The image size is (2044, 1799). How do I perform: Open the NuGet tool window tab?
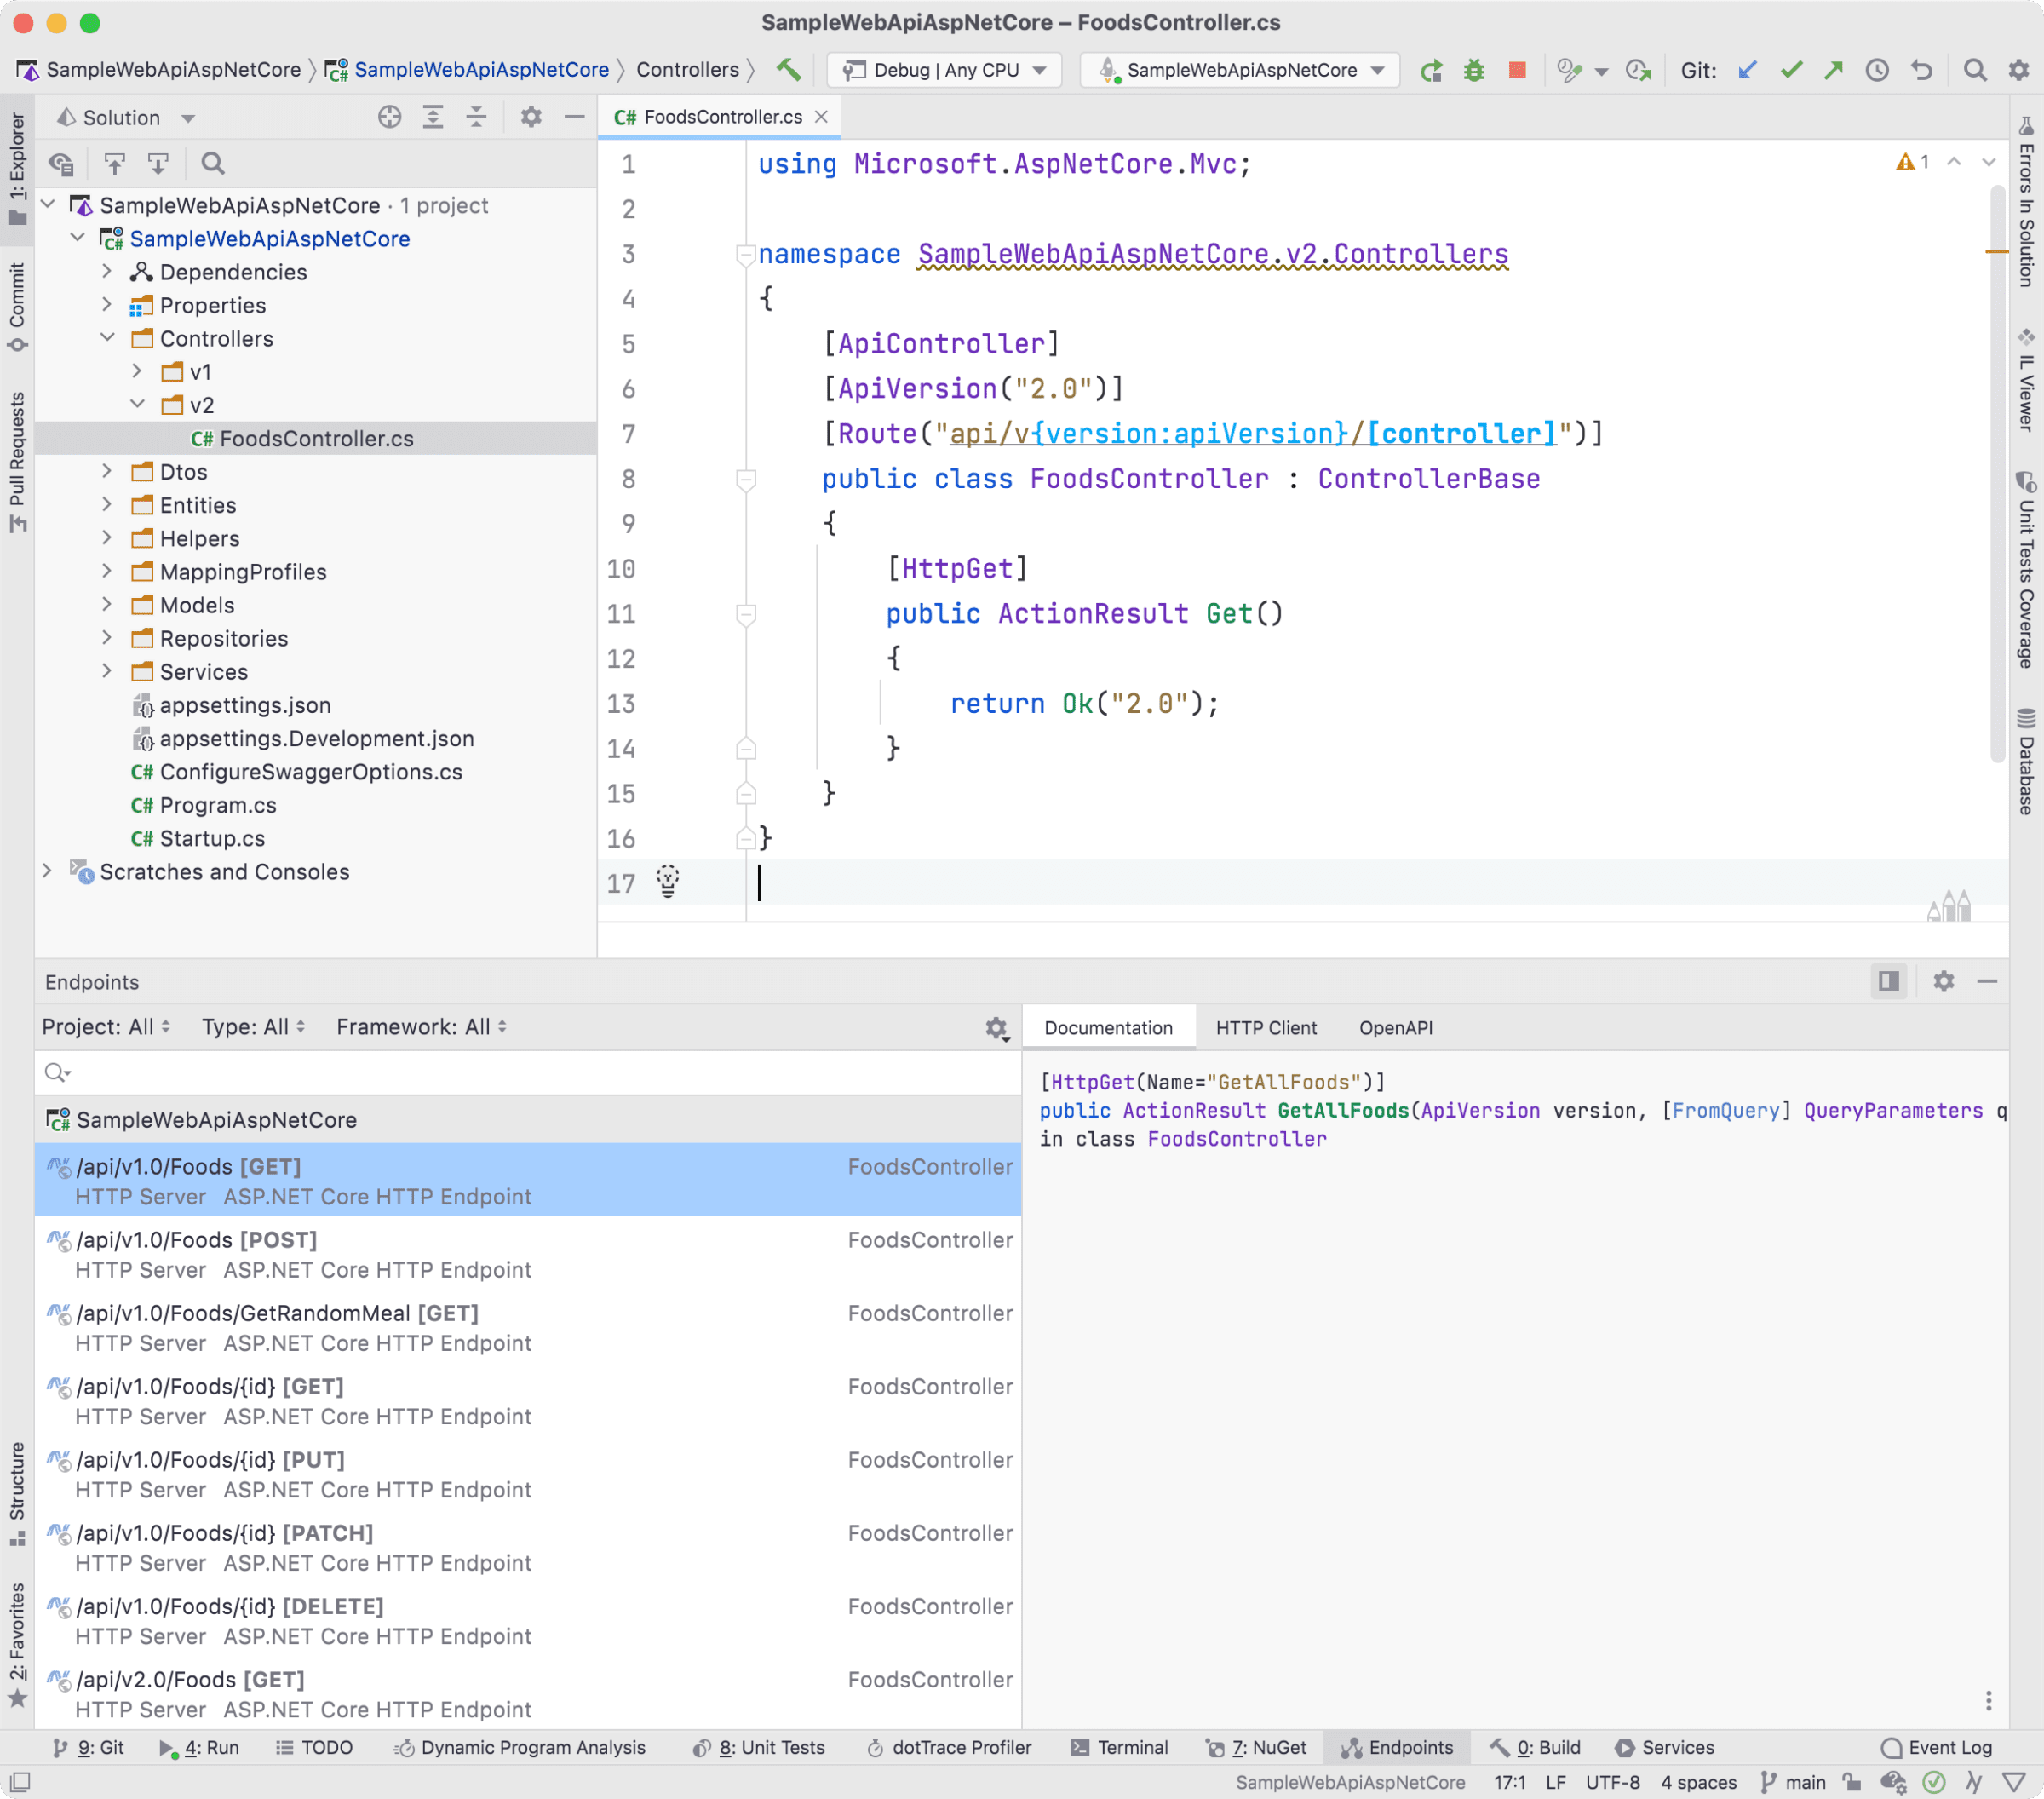click(x=1256, y=1748)
